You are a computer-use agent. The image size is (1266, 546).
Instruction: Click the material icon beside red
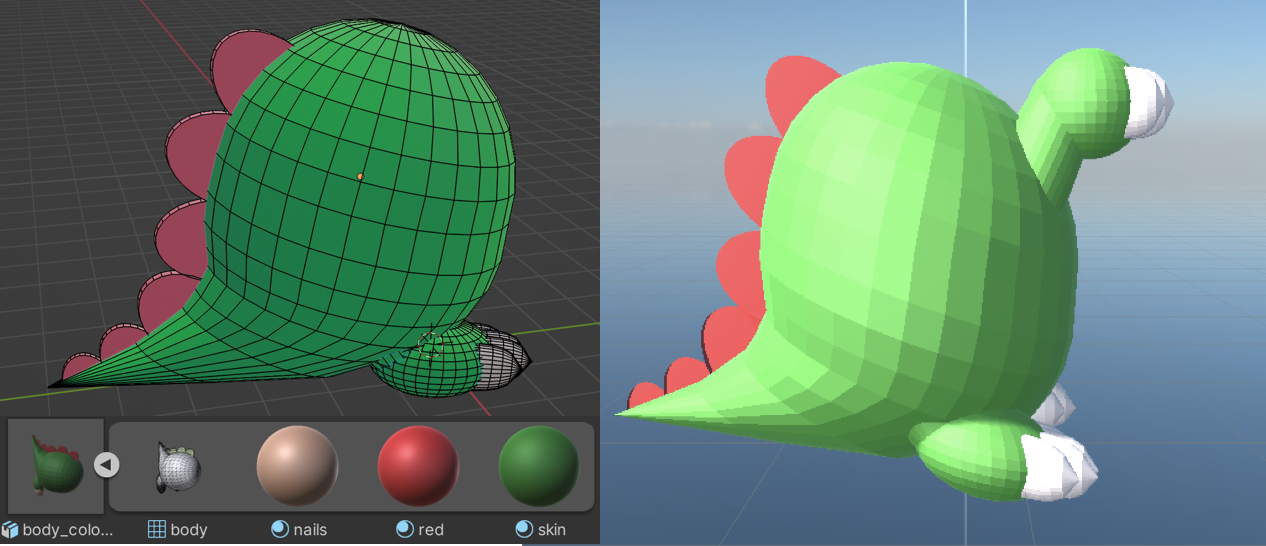(405, 529)
